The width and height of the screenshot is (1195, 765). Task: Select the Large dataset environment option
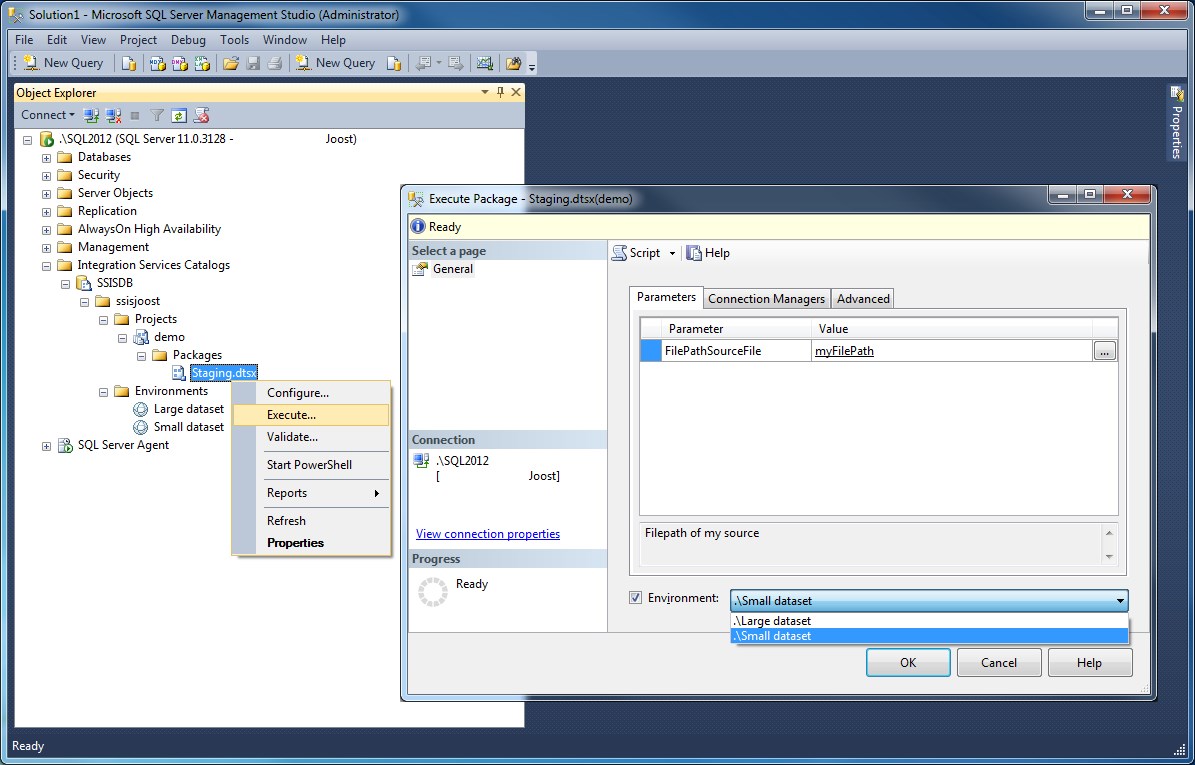coord(790,620)
